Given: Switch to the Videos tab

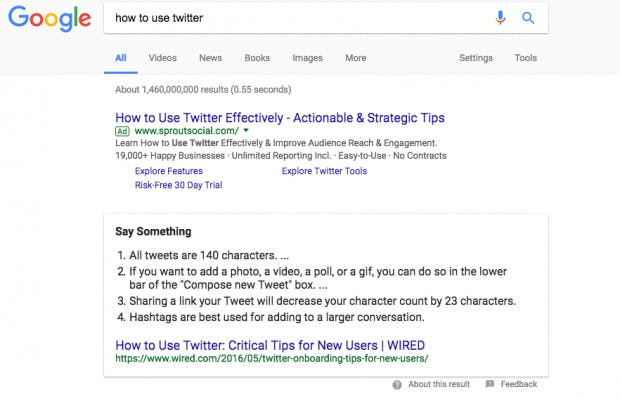Looking at the screenshot, I should pyautogui.click(x=163, y=58).
